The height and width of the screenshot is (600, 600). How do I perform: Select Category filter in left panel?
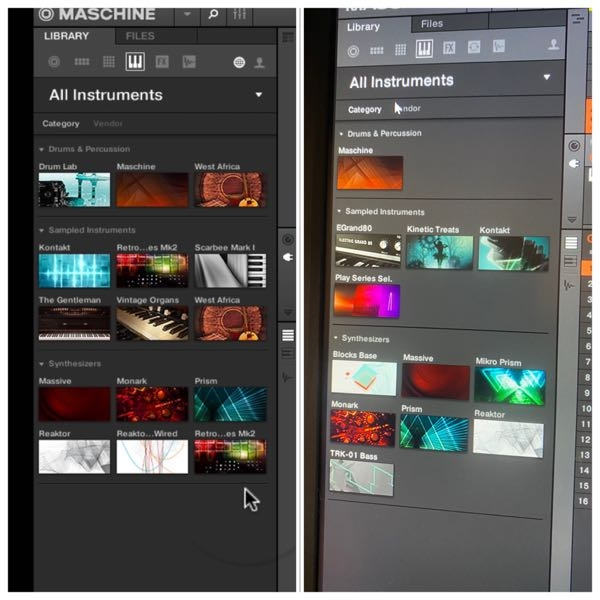coord(61,124)
